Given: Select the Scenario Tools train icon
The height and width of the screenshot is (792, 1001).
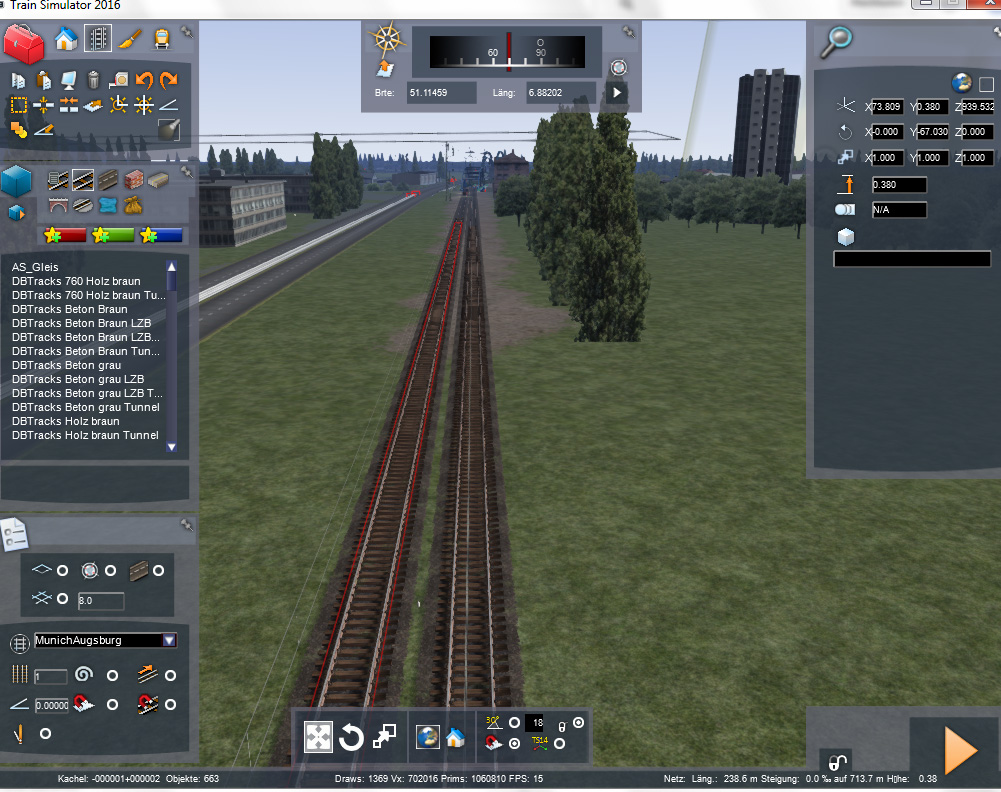Looking at the screenshot, I should [162, 38].
